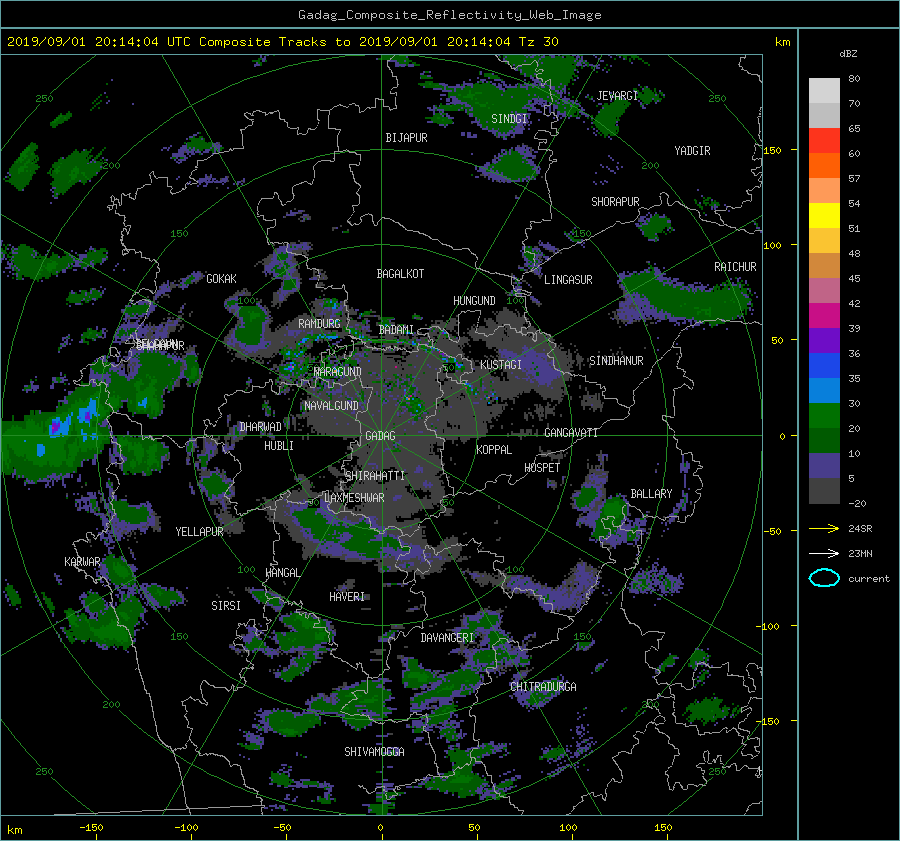Click the HAVERI city label

pyautogui.click(x=347, y=598)
